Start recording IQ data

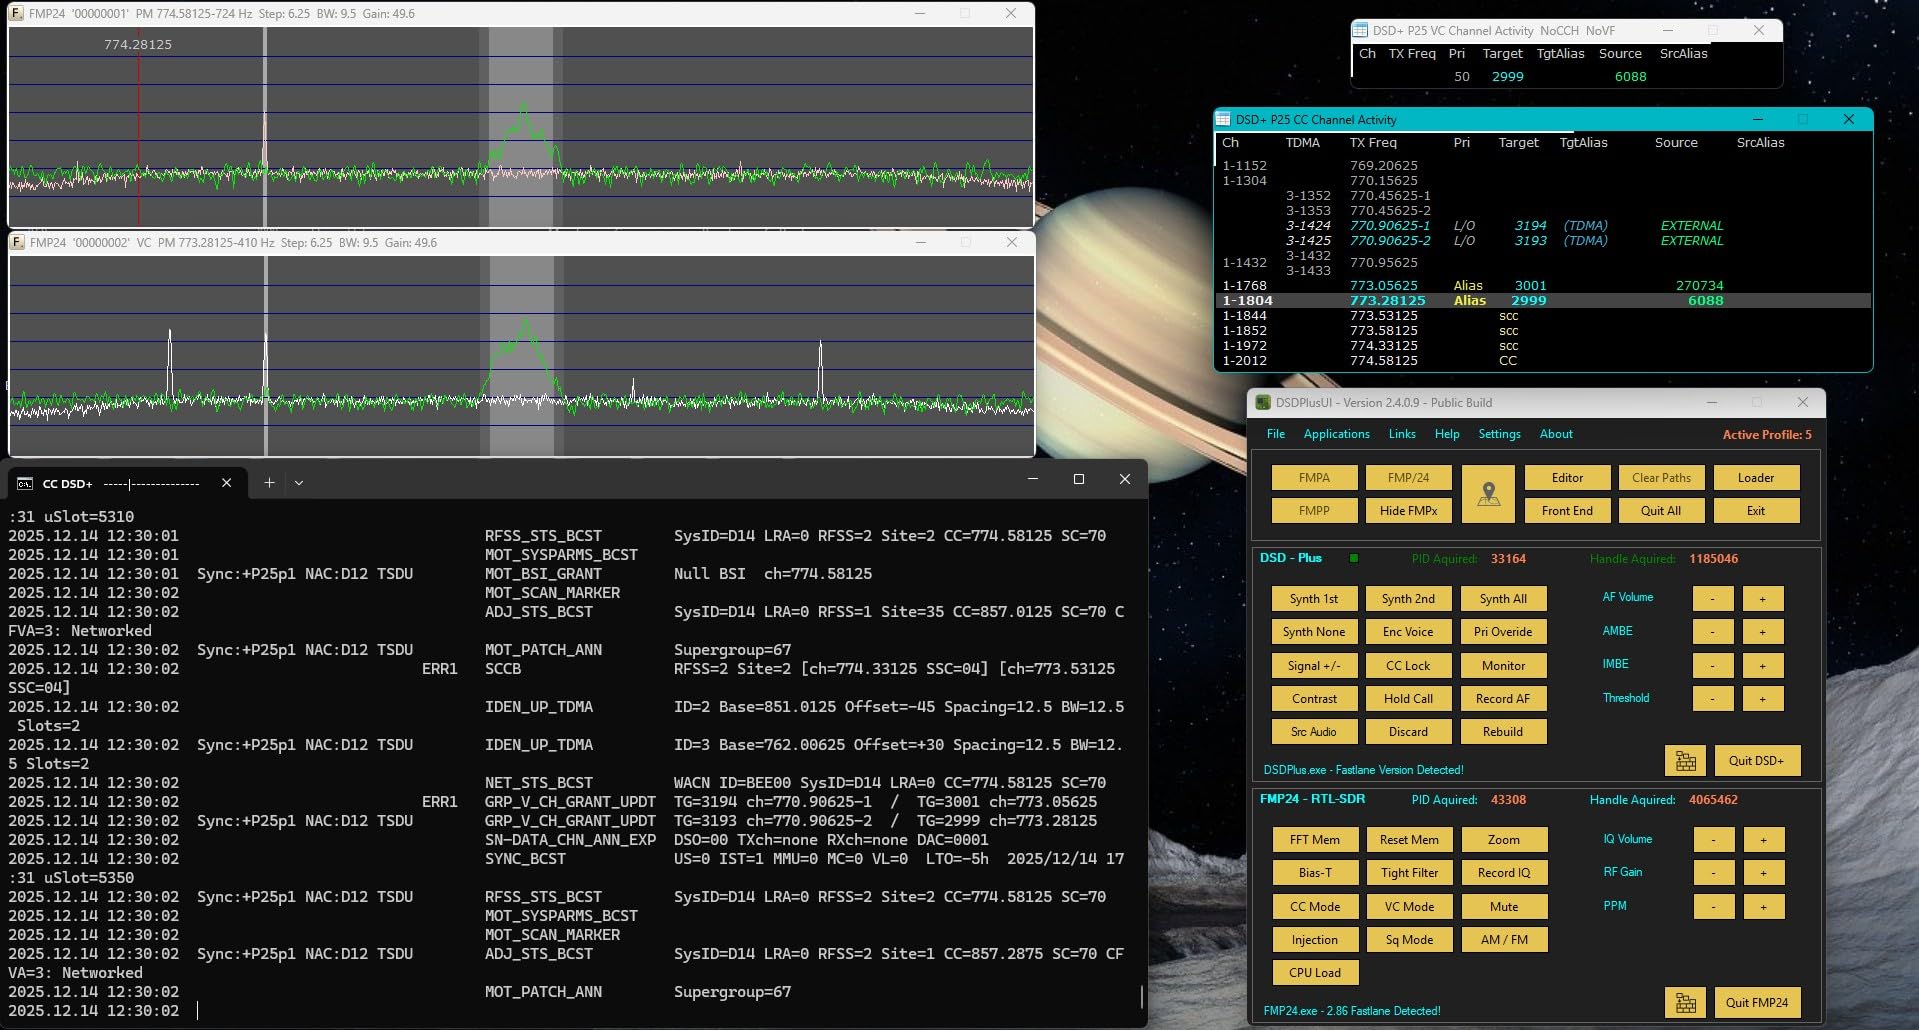[x=1503, y=872]
